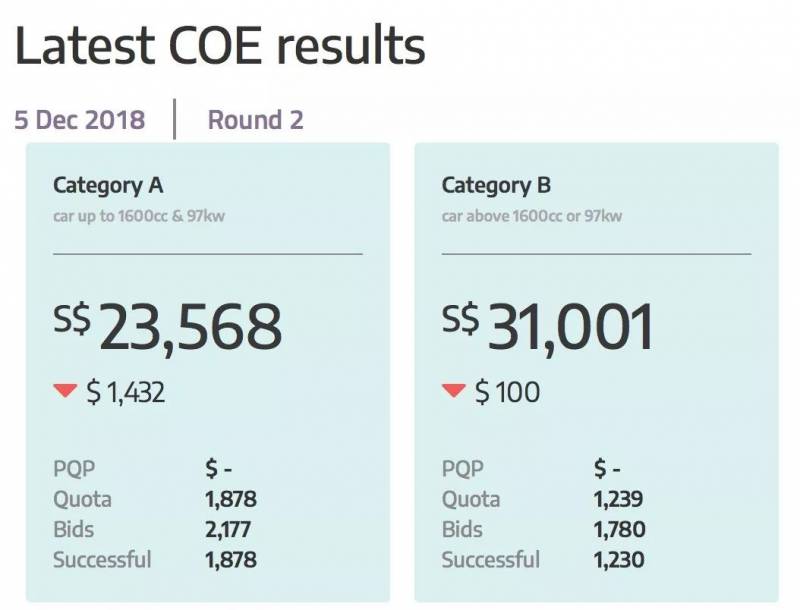800x610 pixels.
Task: Click the $1,432 price change in Category A
Action: point(125,393)
